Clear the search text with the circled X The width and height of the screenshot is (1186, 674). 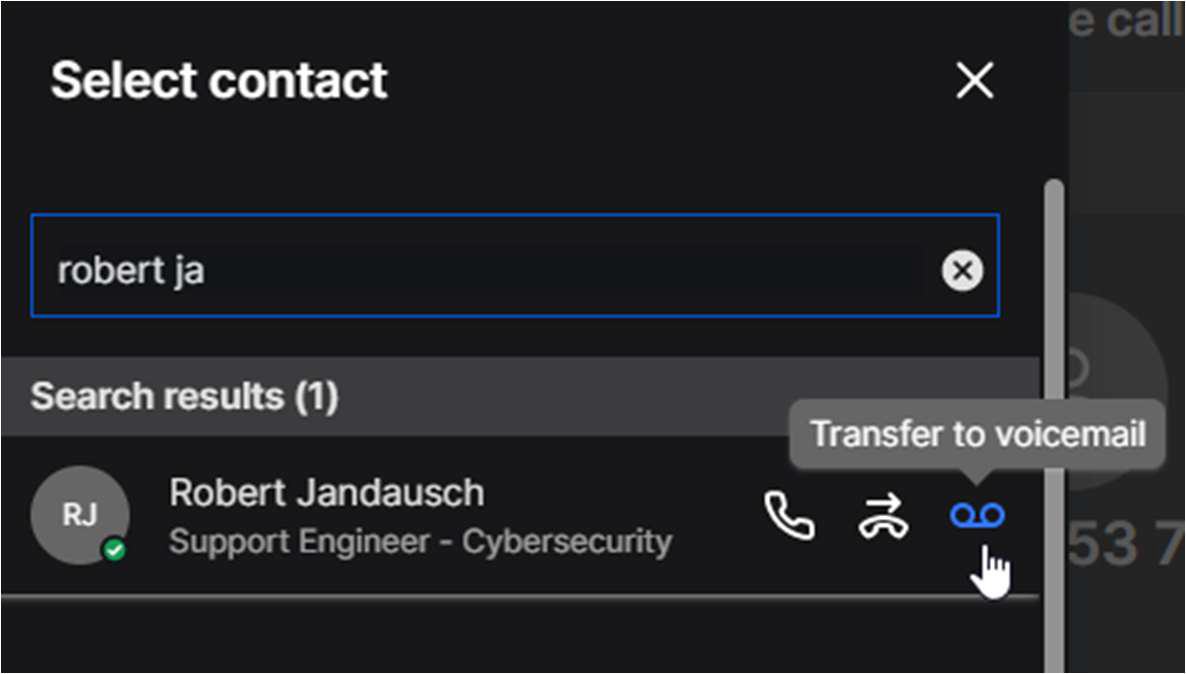click(x=962, y=270)
